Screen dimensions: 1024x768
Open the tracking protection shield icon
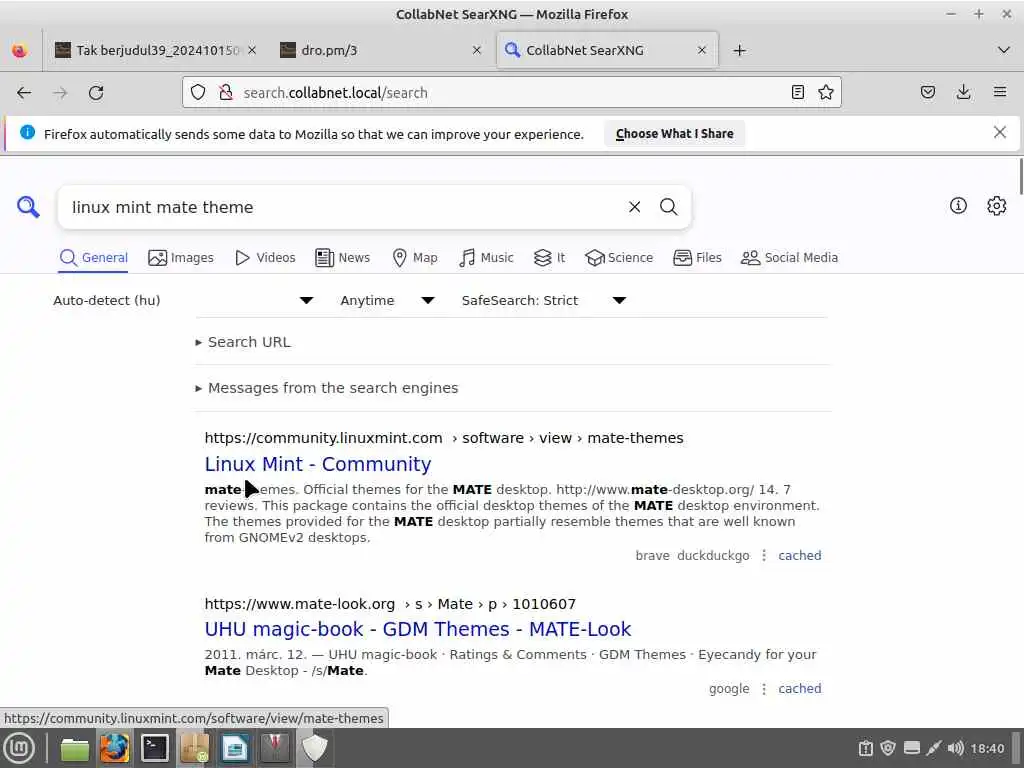[x=198, y=92]
